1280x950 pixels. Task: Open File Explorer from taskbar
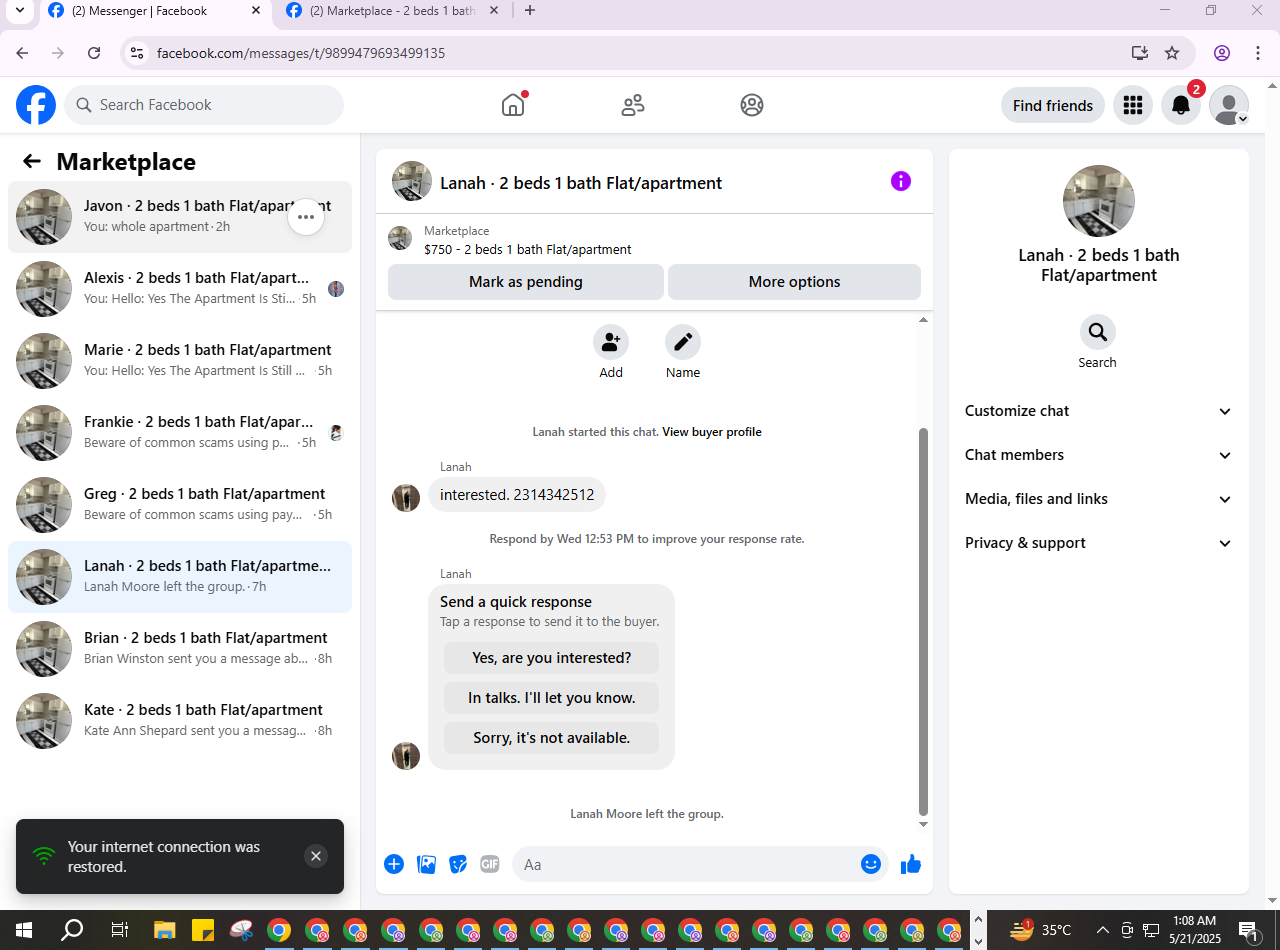click(x=165, y=930)
